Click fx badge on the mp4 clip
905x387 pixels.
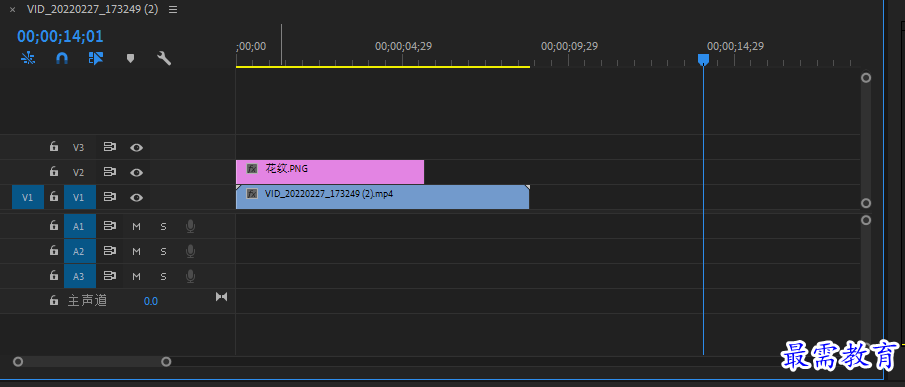pos(252,194)
